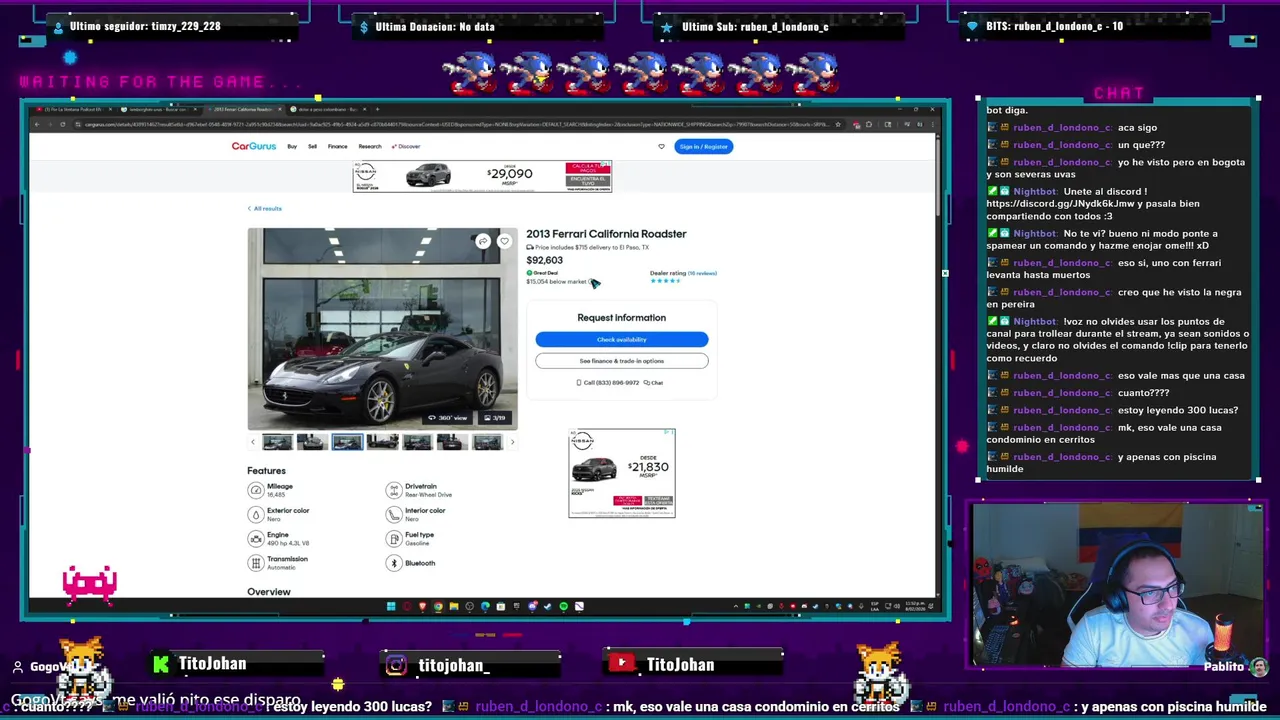Viewport: 1280px width, 720px height.
Task: Click See finance & trade-in options
Action: pyautogui.click(x=621, y=361)
